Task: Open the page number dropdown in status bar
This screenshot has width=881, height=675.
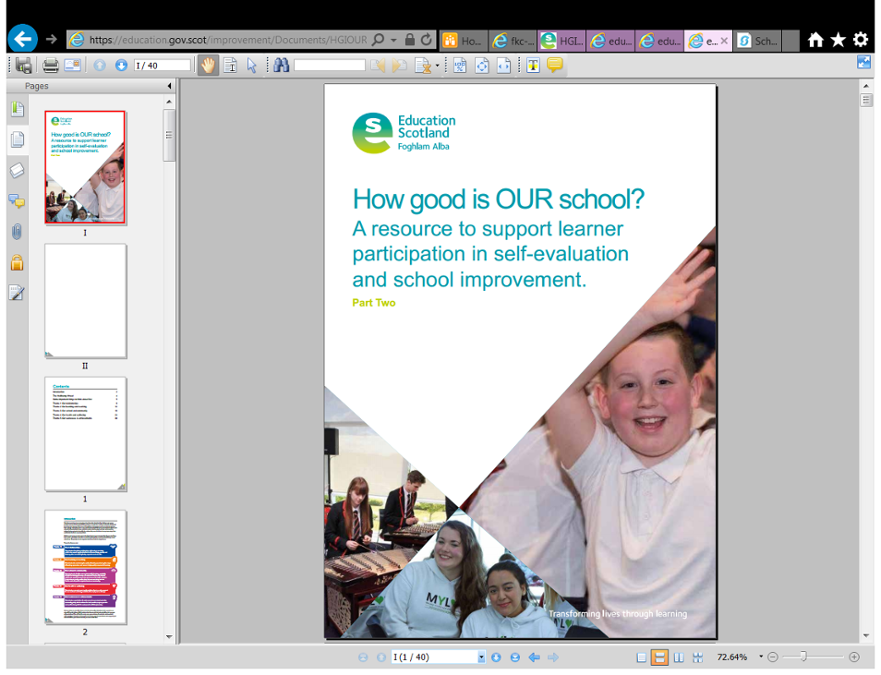Action: pyautogui.click(x=481, y=657)
